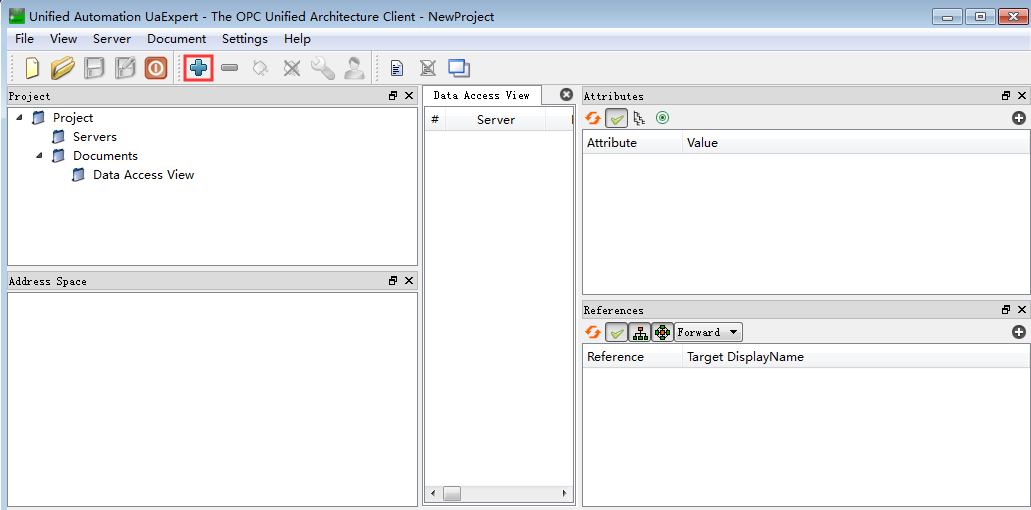Toggle the Attributes panel green checkmark button
This screenshot has height=510, width=1031.
617,118
